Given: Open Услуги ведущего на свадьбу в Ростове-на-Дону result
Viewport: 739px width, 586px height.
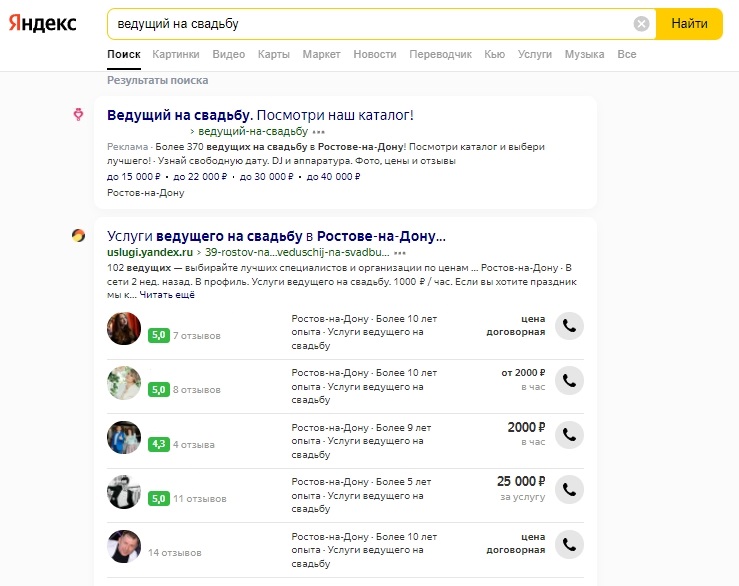Looking at the screenshot, I should tap(276, 236).
